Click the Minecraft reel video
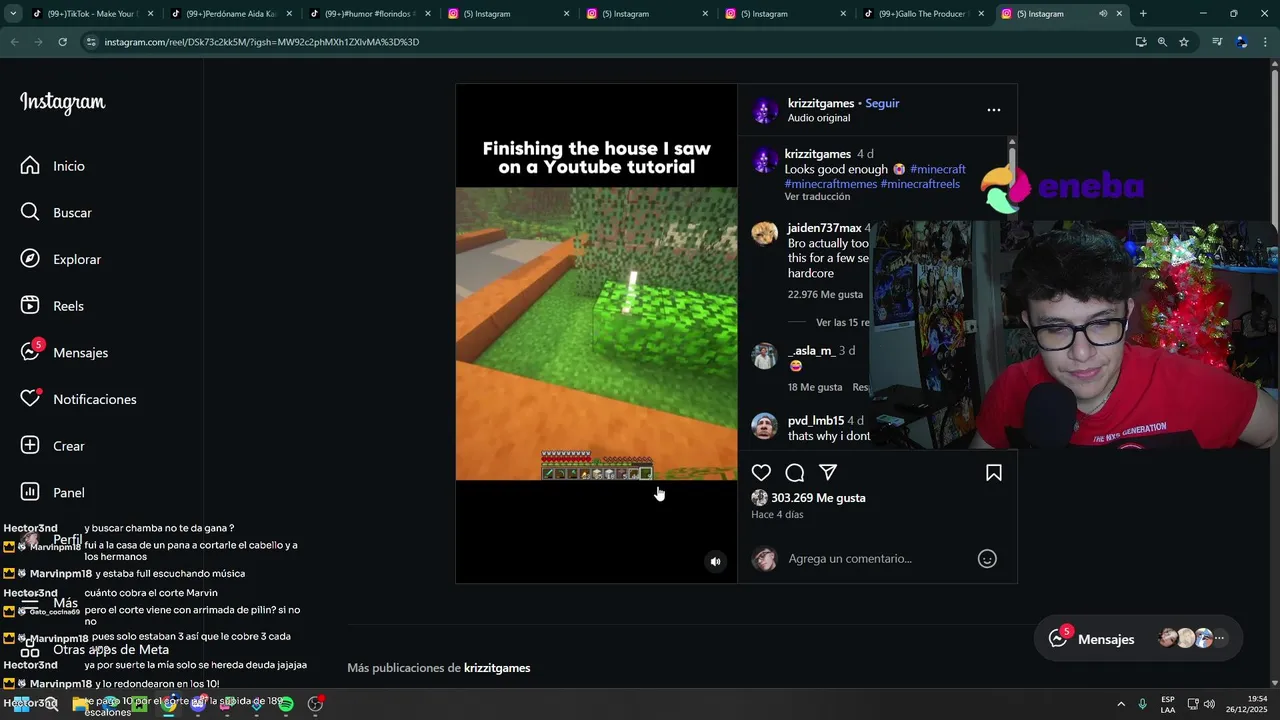This screenshot has width=1280, height=720. [596, 333]
